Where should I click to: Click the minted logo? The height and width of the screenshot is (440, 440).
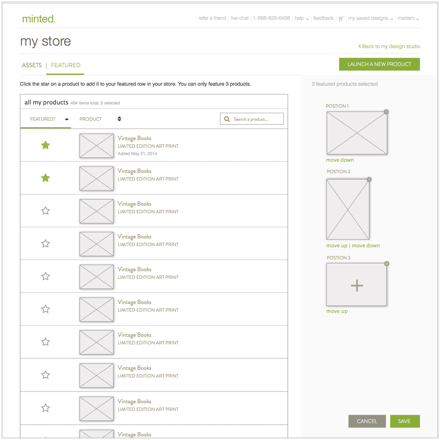click(x=39, y=19)
